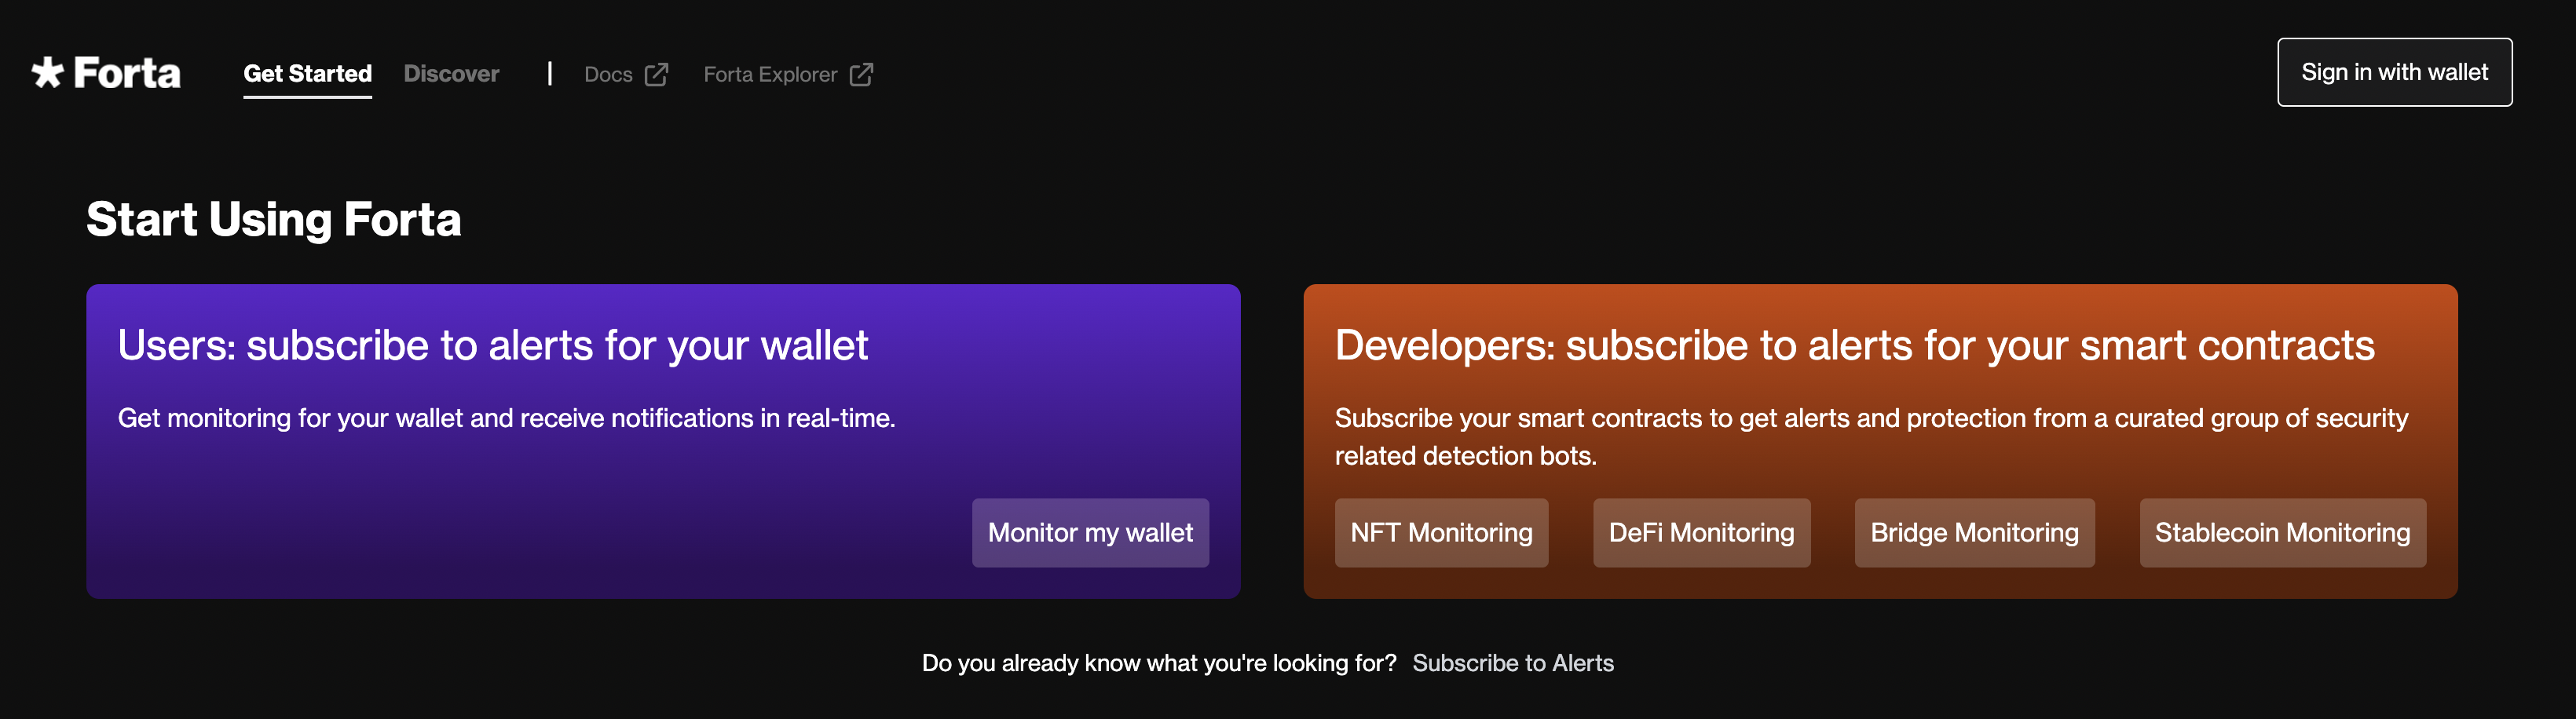Click the Developers smart contracts card heading
This screenshot has height=719, width=2576.
click(x=1854, y=346)
